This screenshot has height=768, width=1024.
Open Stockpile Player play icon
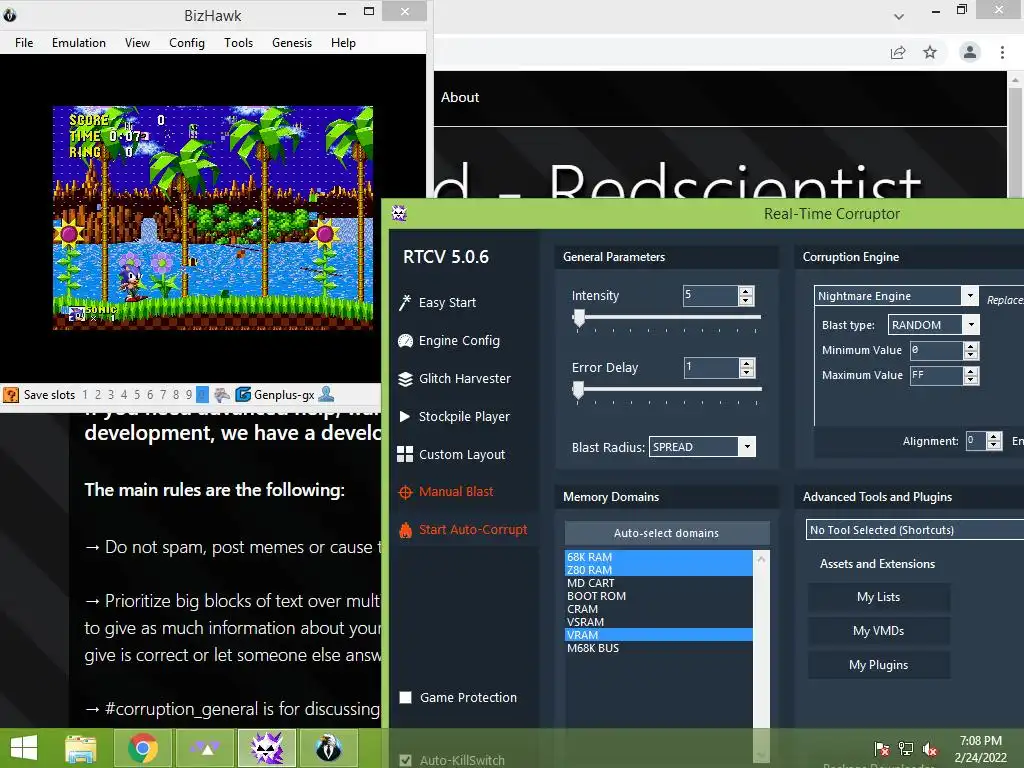point(405,417)
